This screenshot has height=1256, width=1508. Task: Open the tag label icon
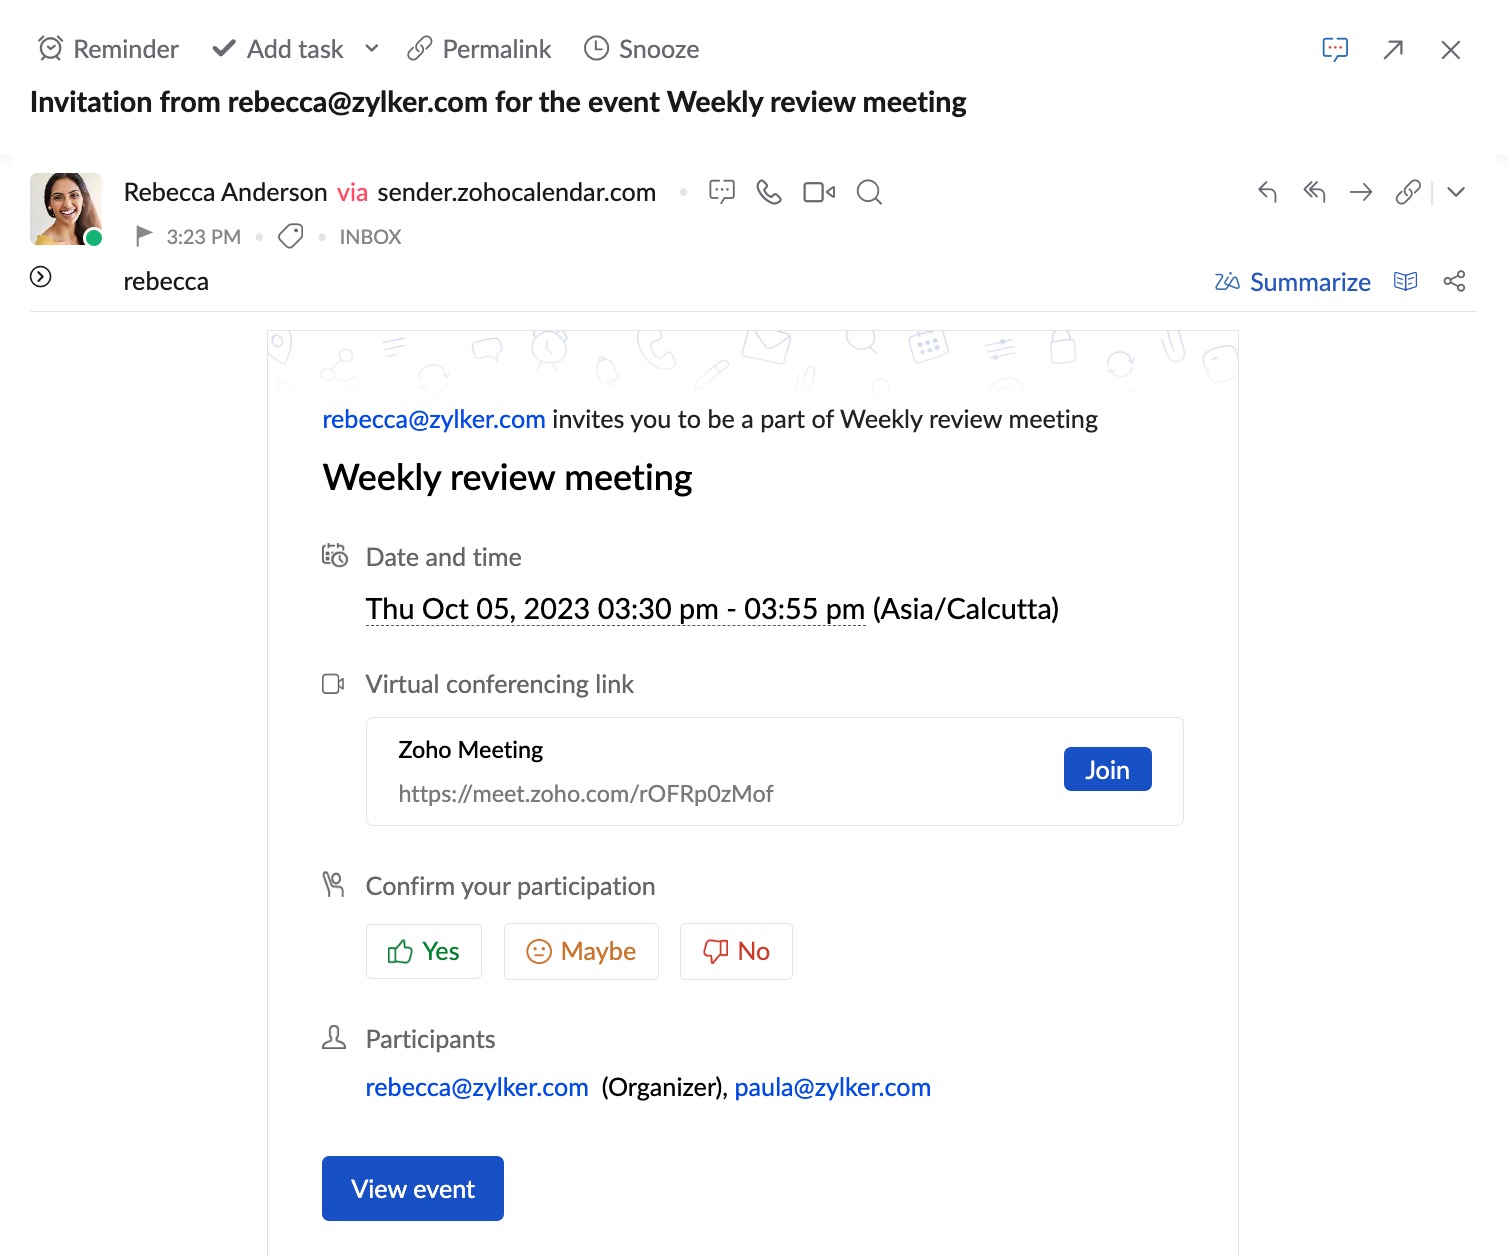pyautogui.click(x=291, y=237)
